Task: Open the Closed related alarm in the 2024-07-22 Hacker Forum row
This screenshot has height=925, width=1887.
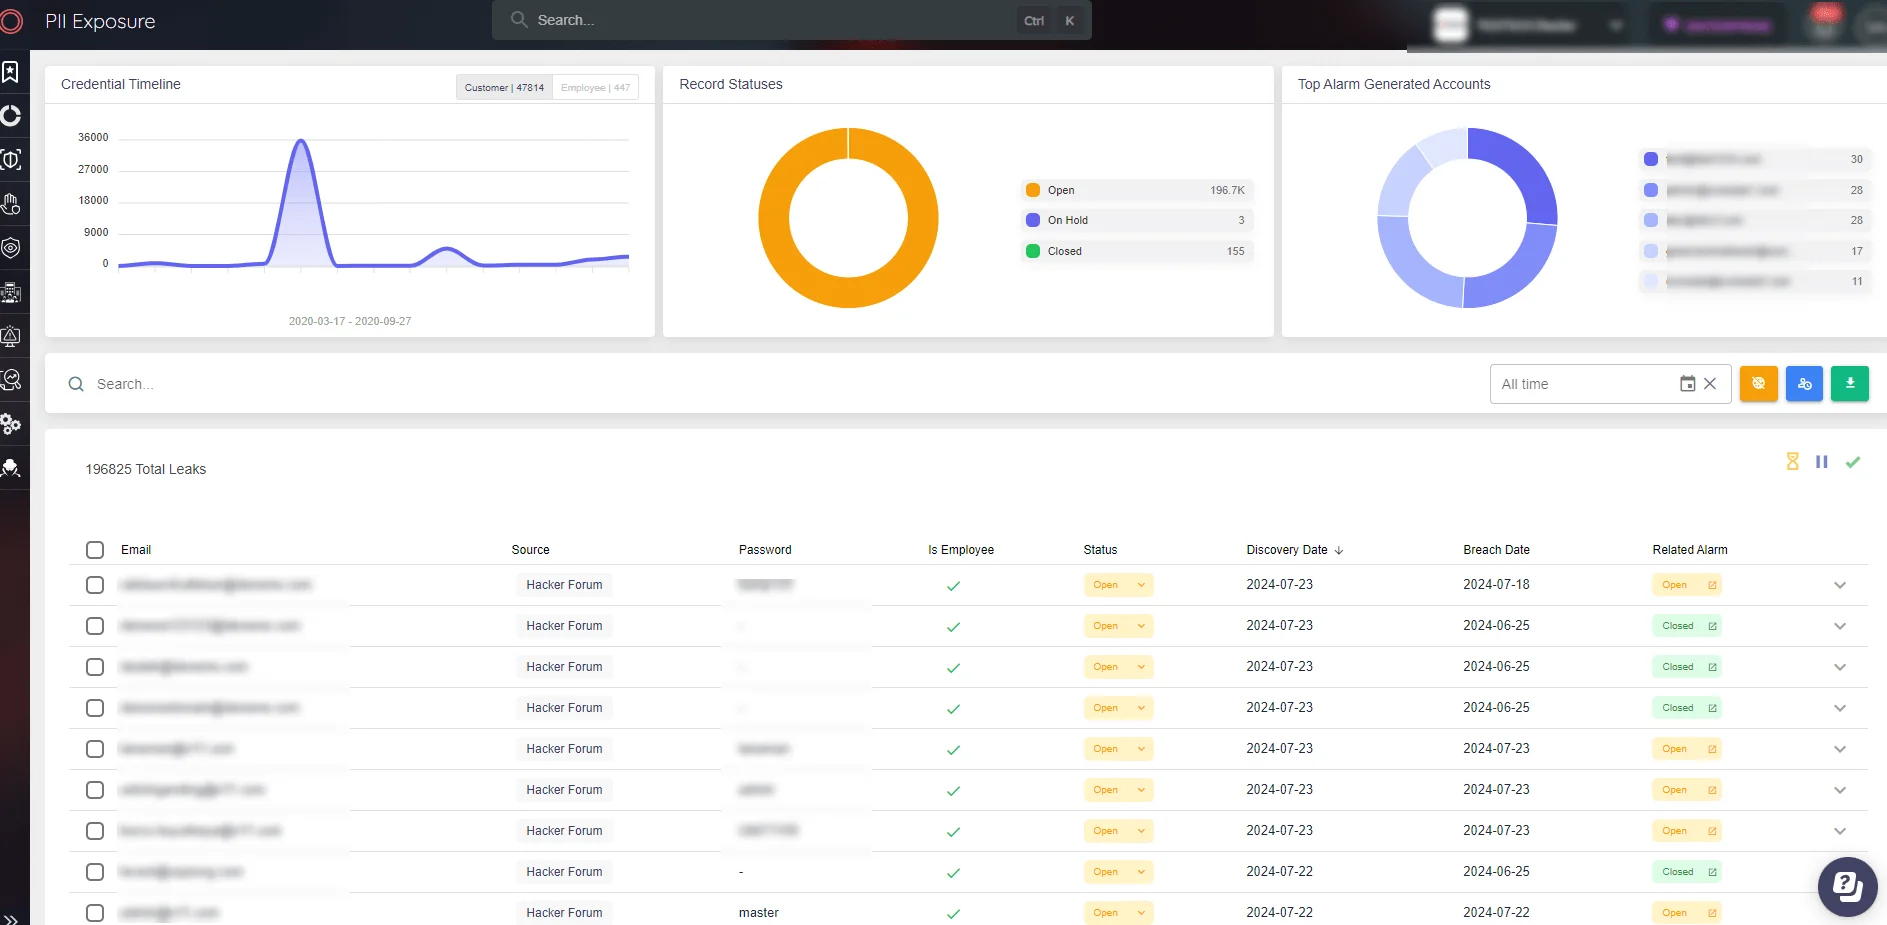Action: click(x=1686, y=872)
